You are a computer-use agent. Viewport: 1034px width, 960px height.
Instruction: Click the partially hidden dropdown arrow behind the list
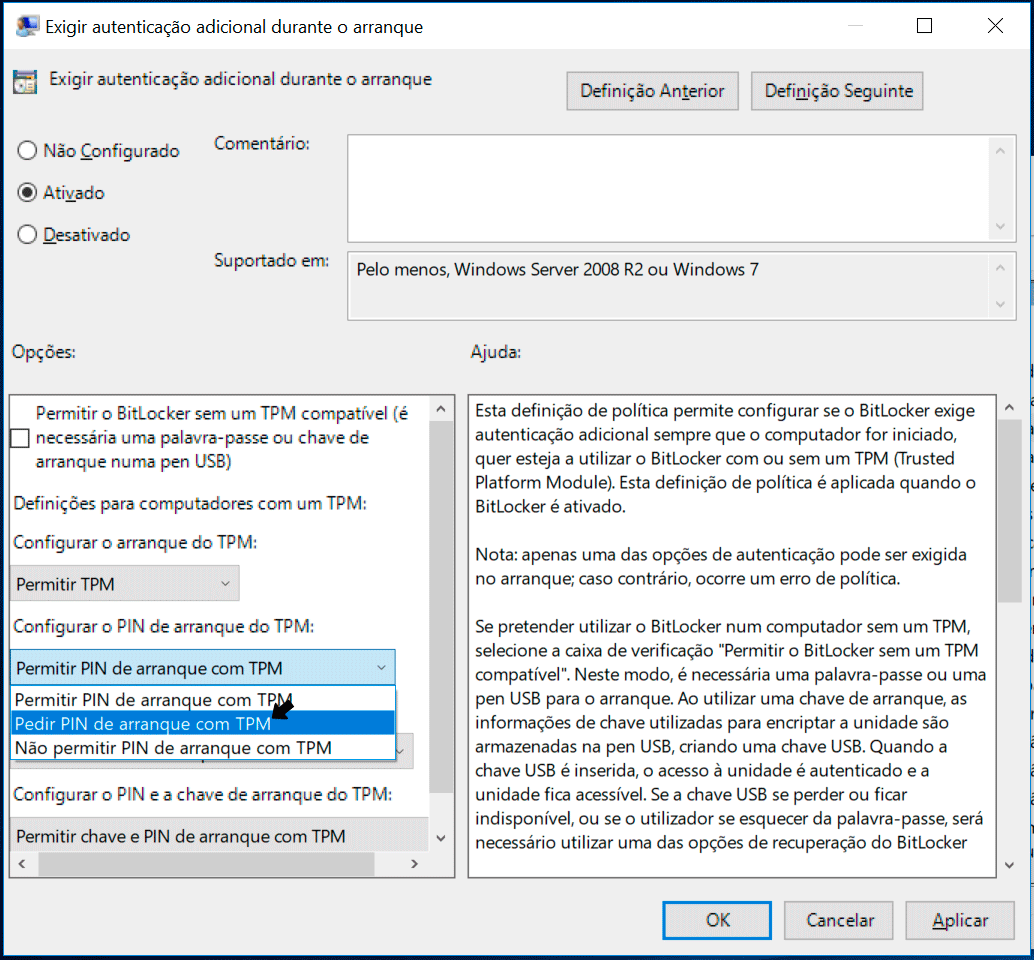(x=400, y=751)
